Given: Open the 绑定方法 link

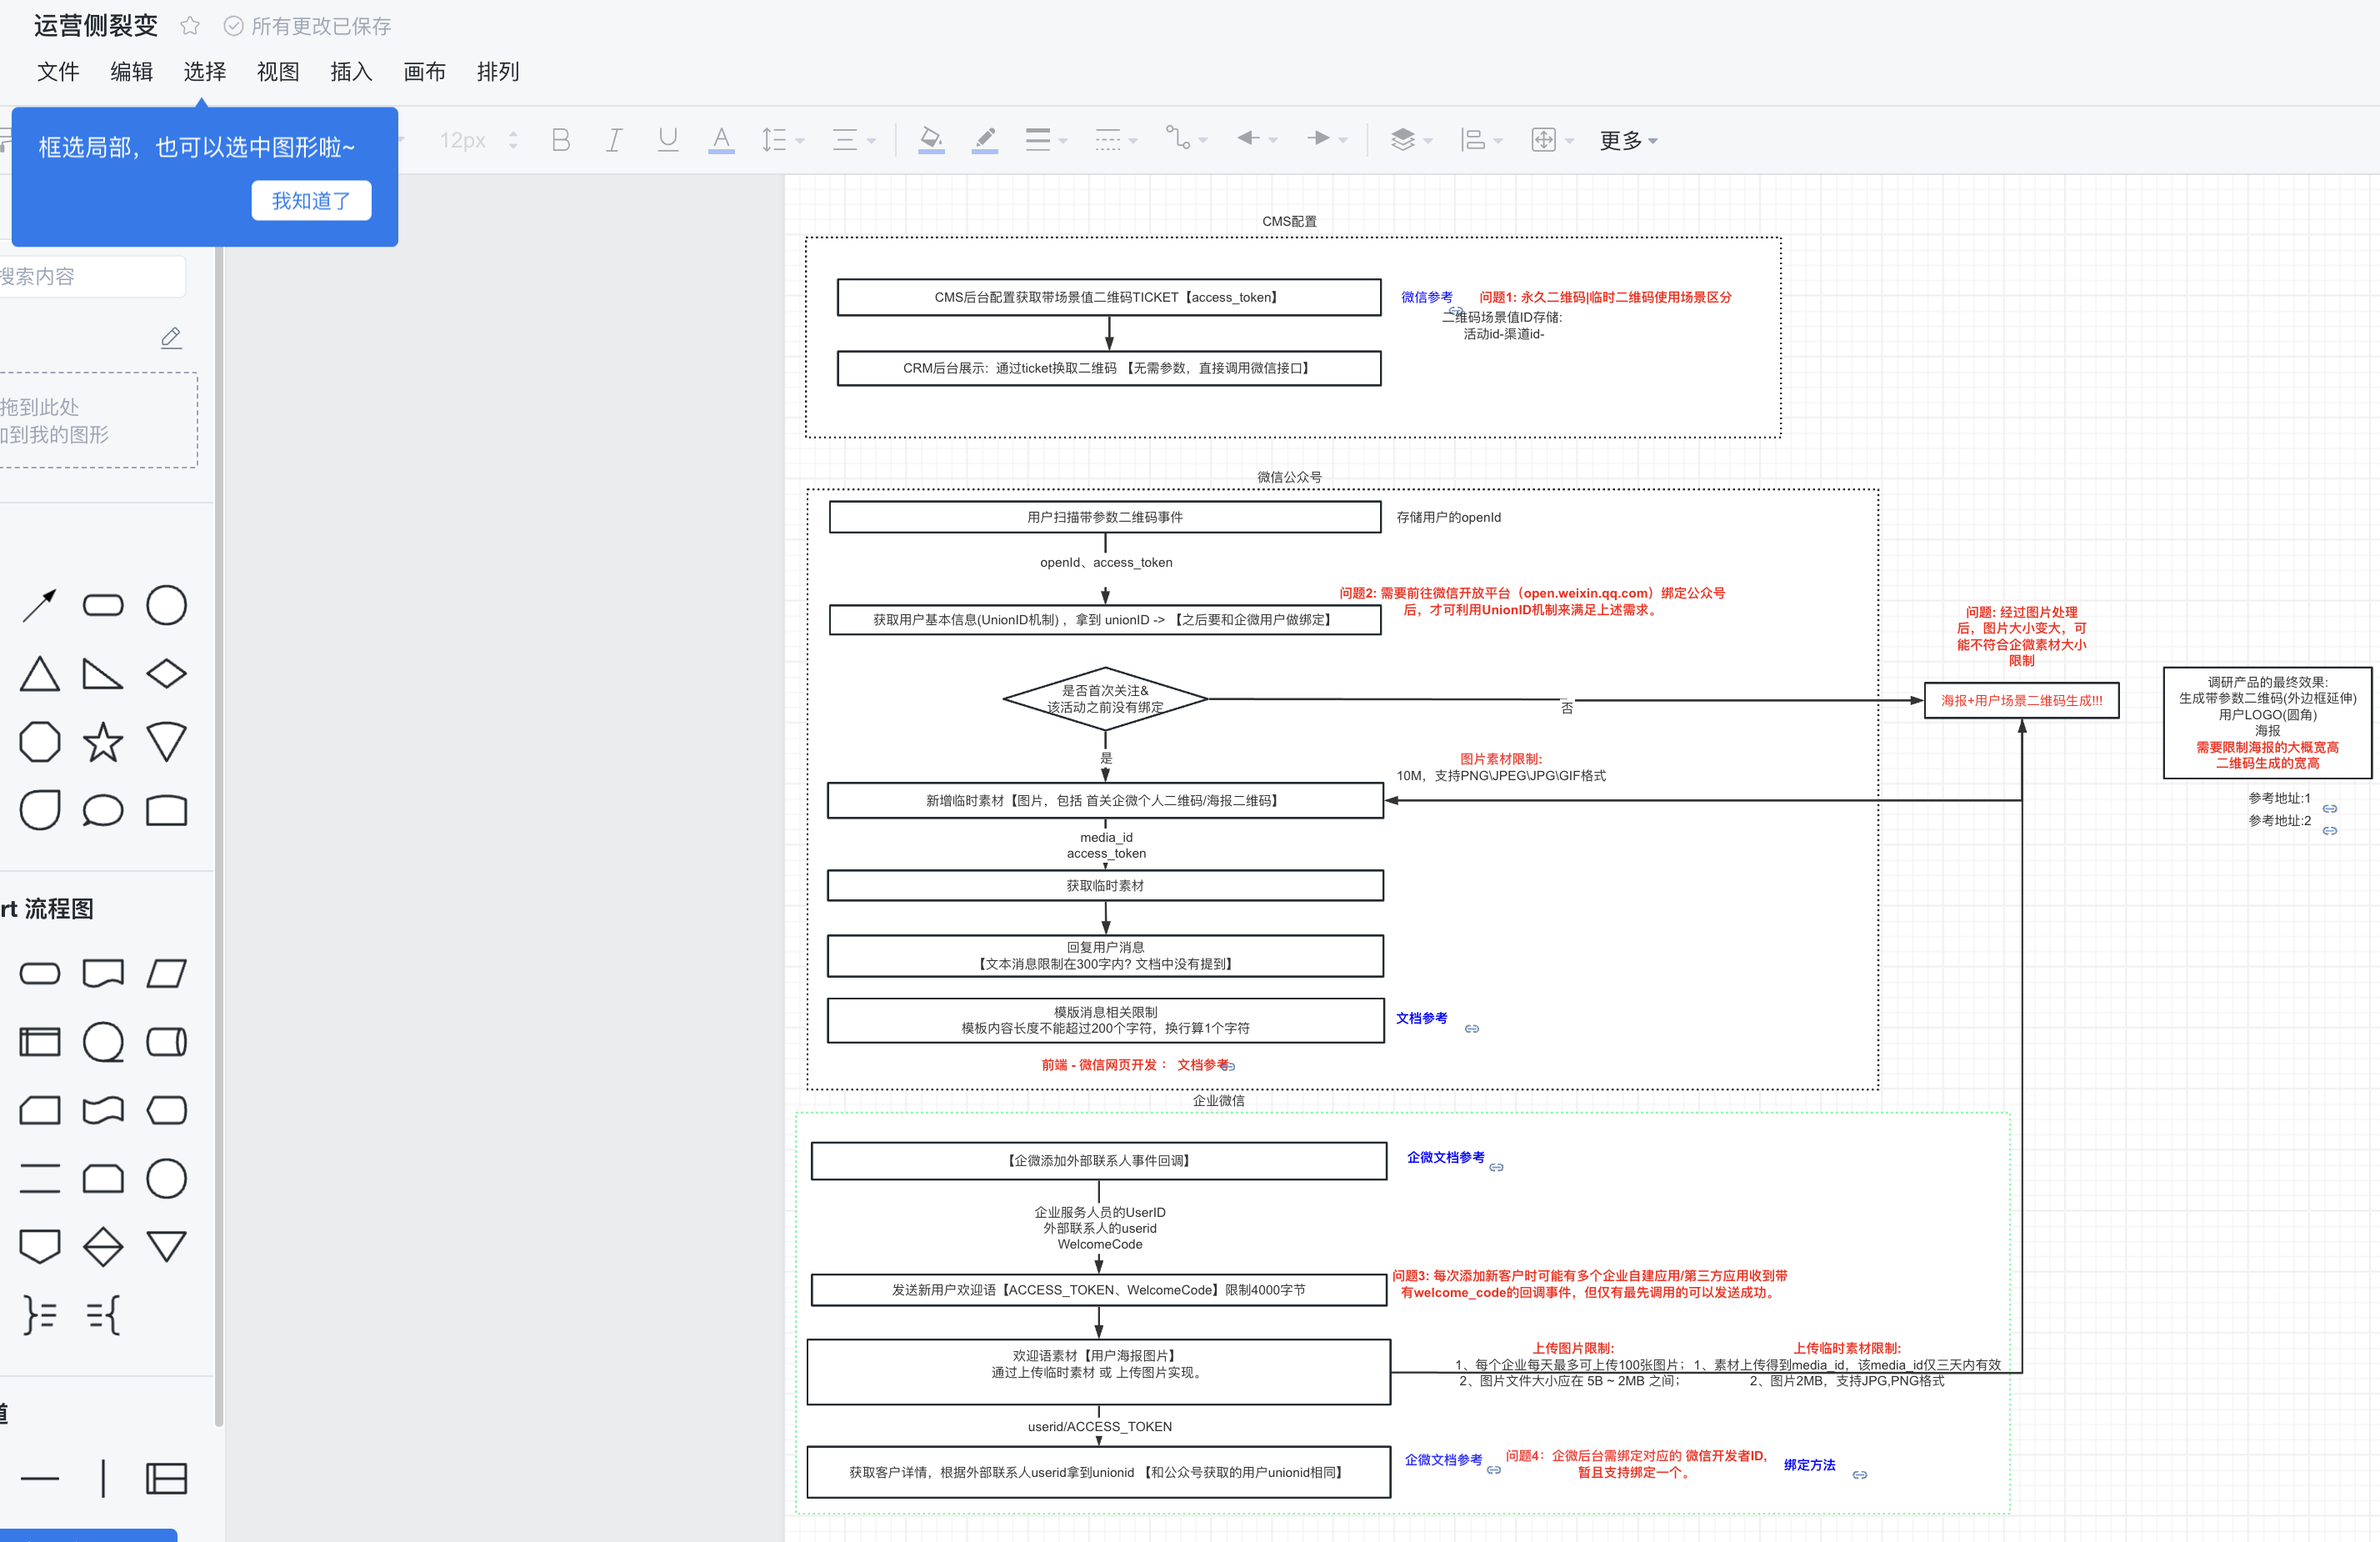Looking at the screenshot, I should pos(1809,1465).
